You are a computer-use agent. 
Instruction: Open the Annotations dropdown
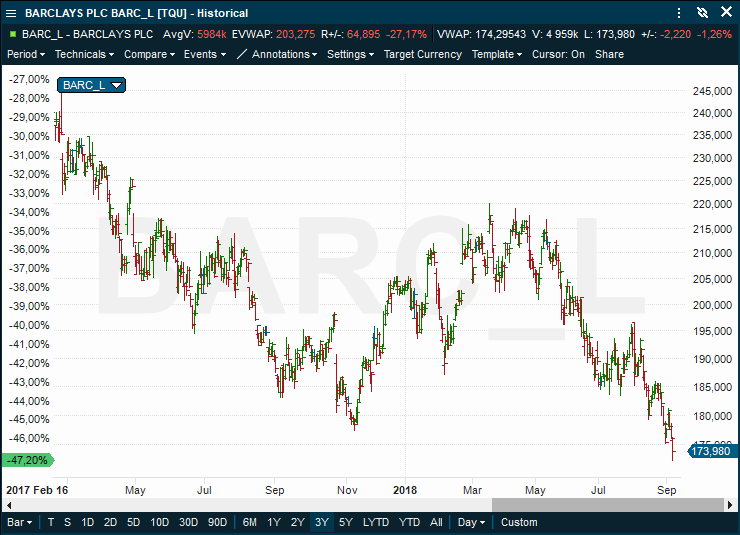click(x=285, y=54)
